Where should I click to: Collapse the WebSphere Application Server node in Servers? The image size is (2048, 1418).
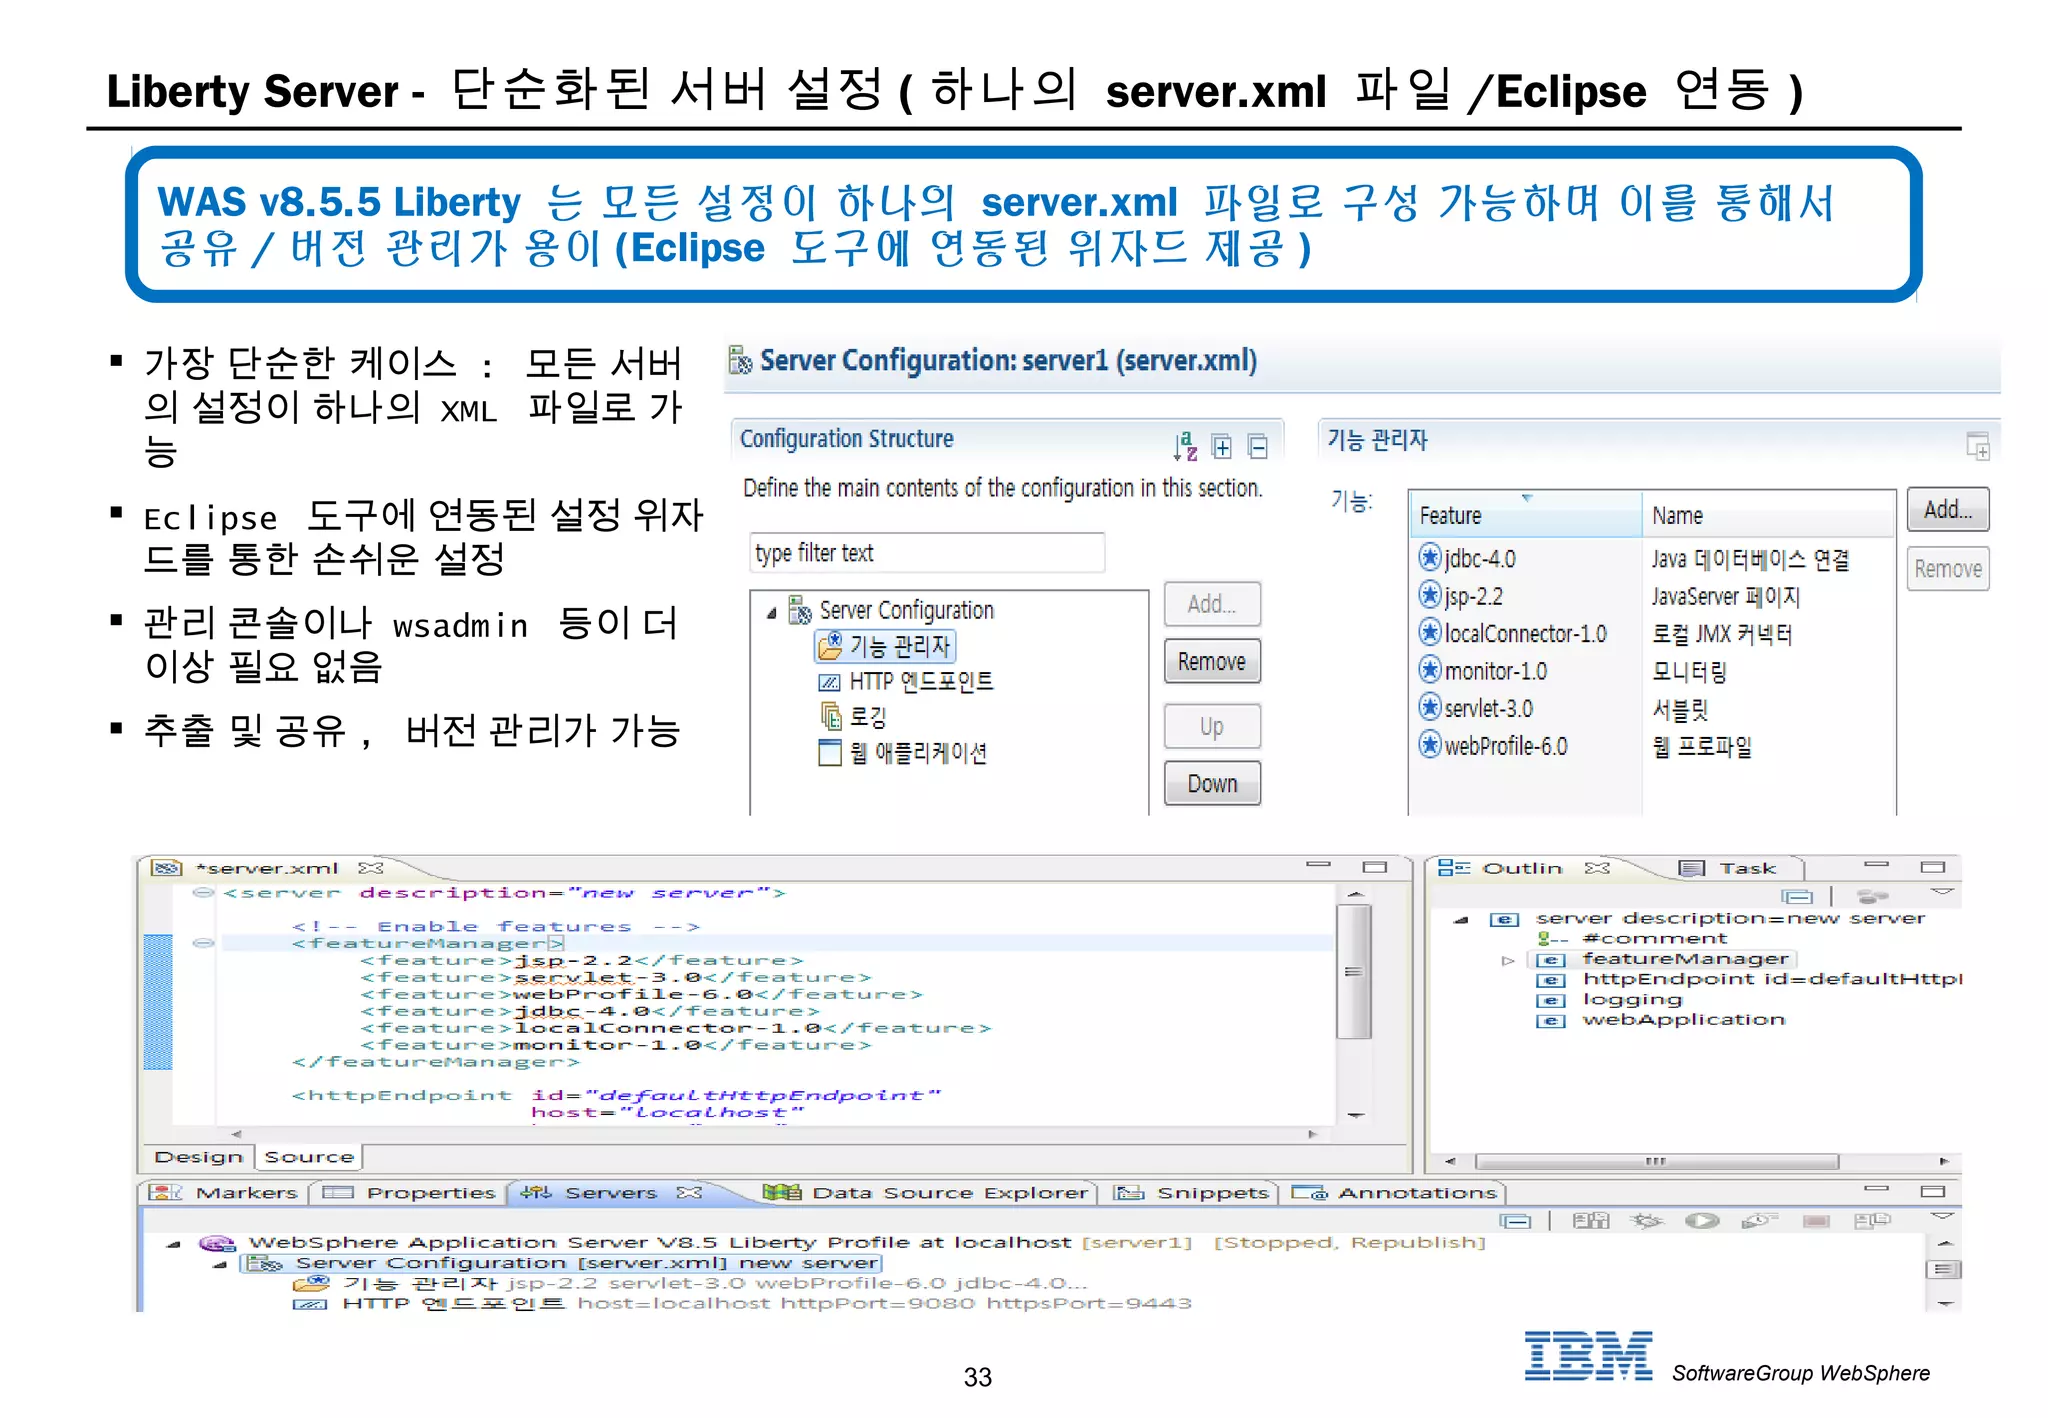pyautogui.click(x=173, y=1244)
